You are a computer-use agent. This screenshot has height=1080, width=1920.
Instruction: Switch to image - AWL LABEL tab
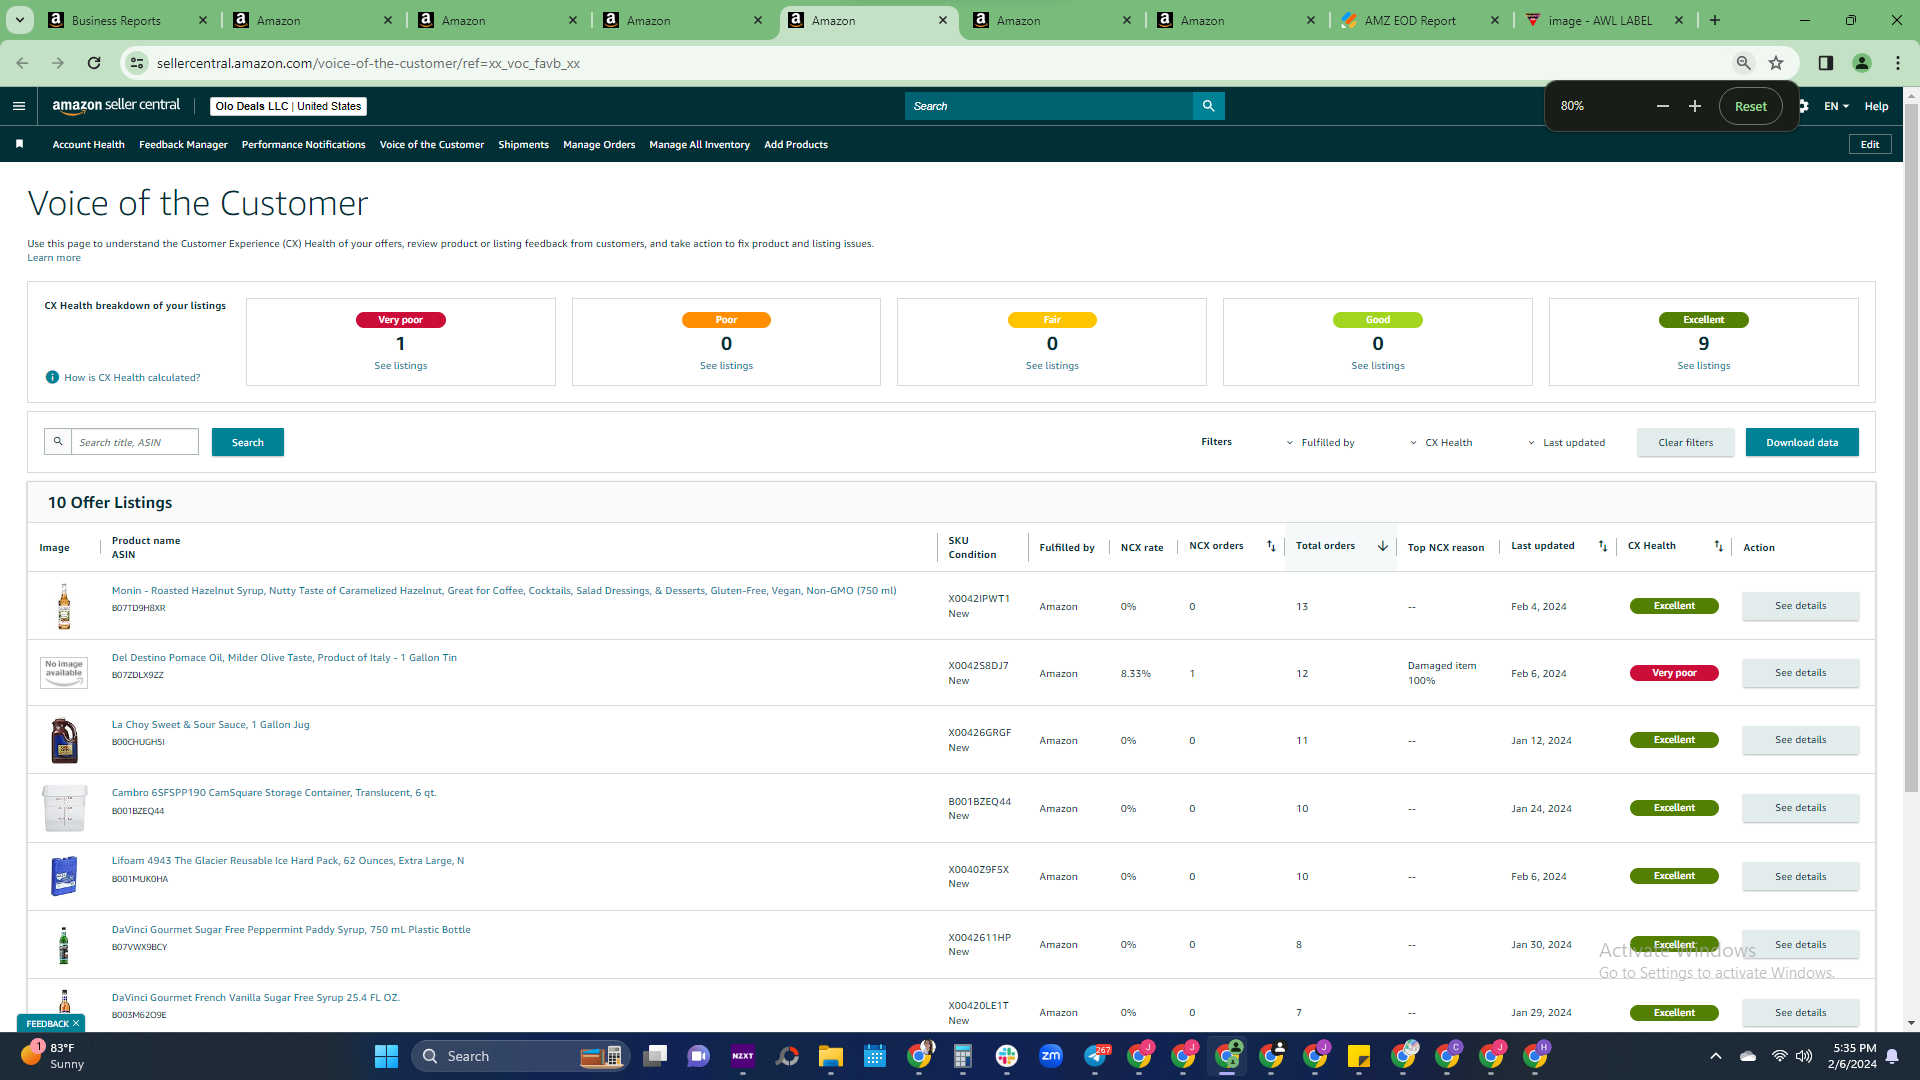[1600, 20]
